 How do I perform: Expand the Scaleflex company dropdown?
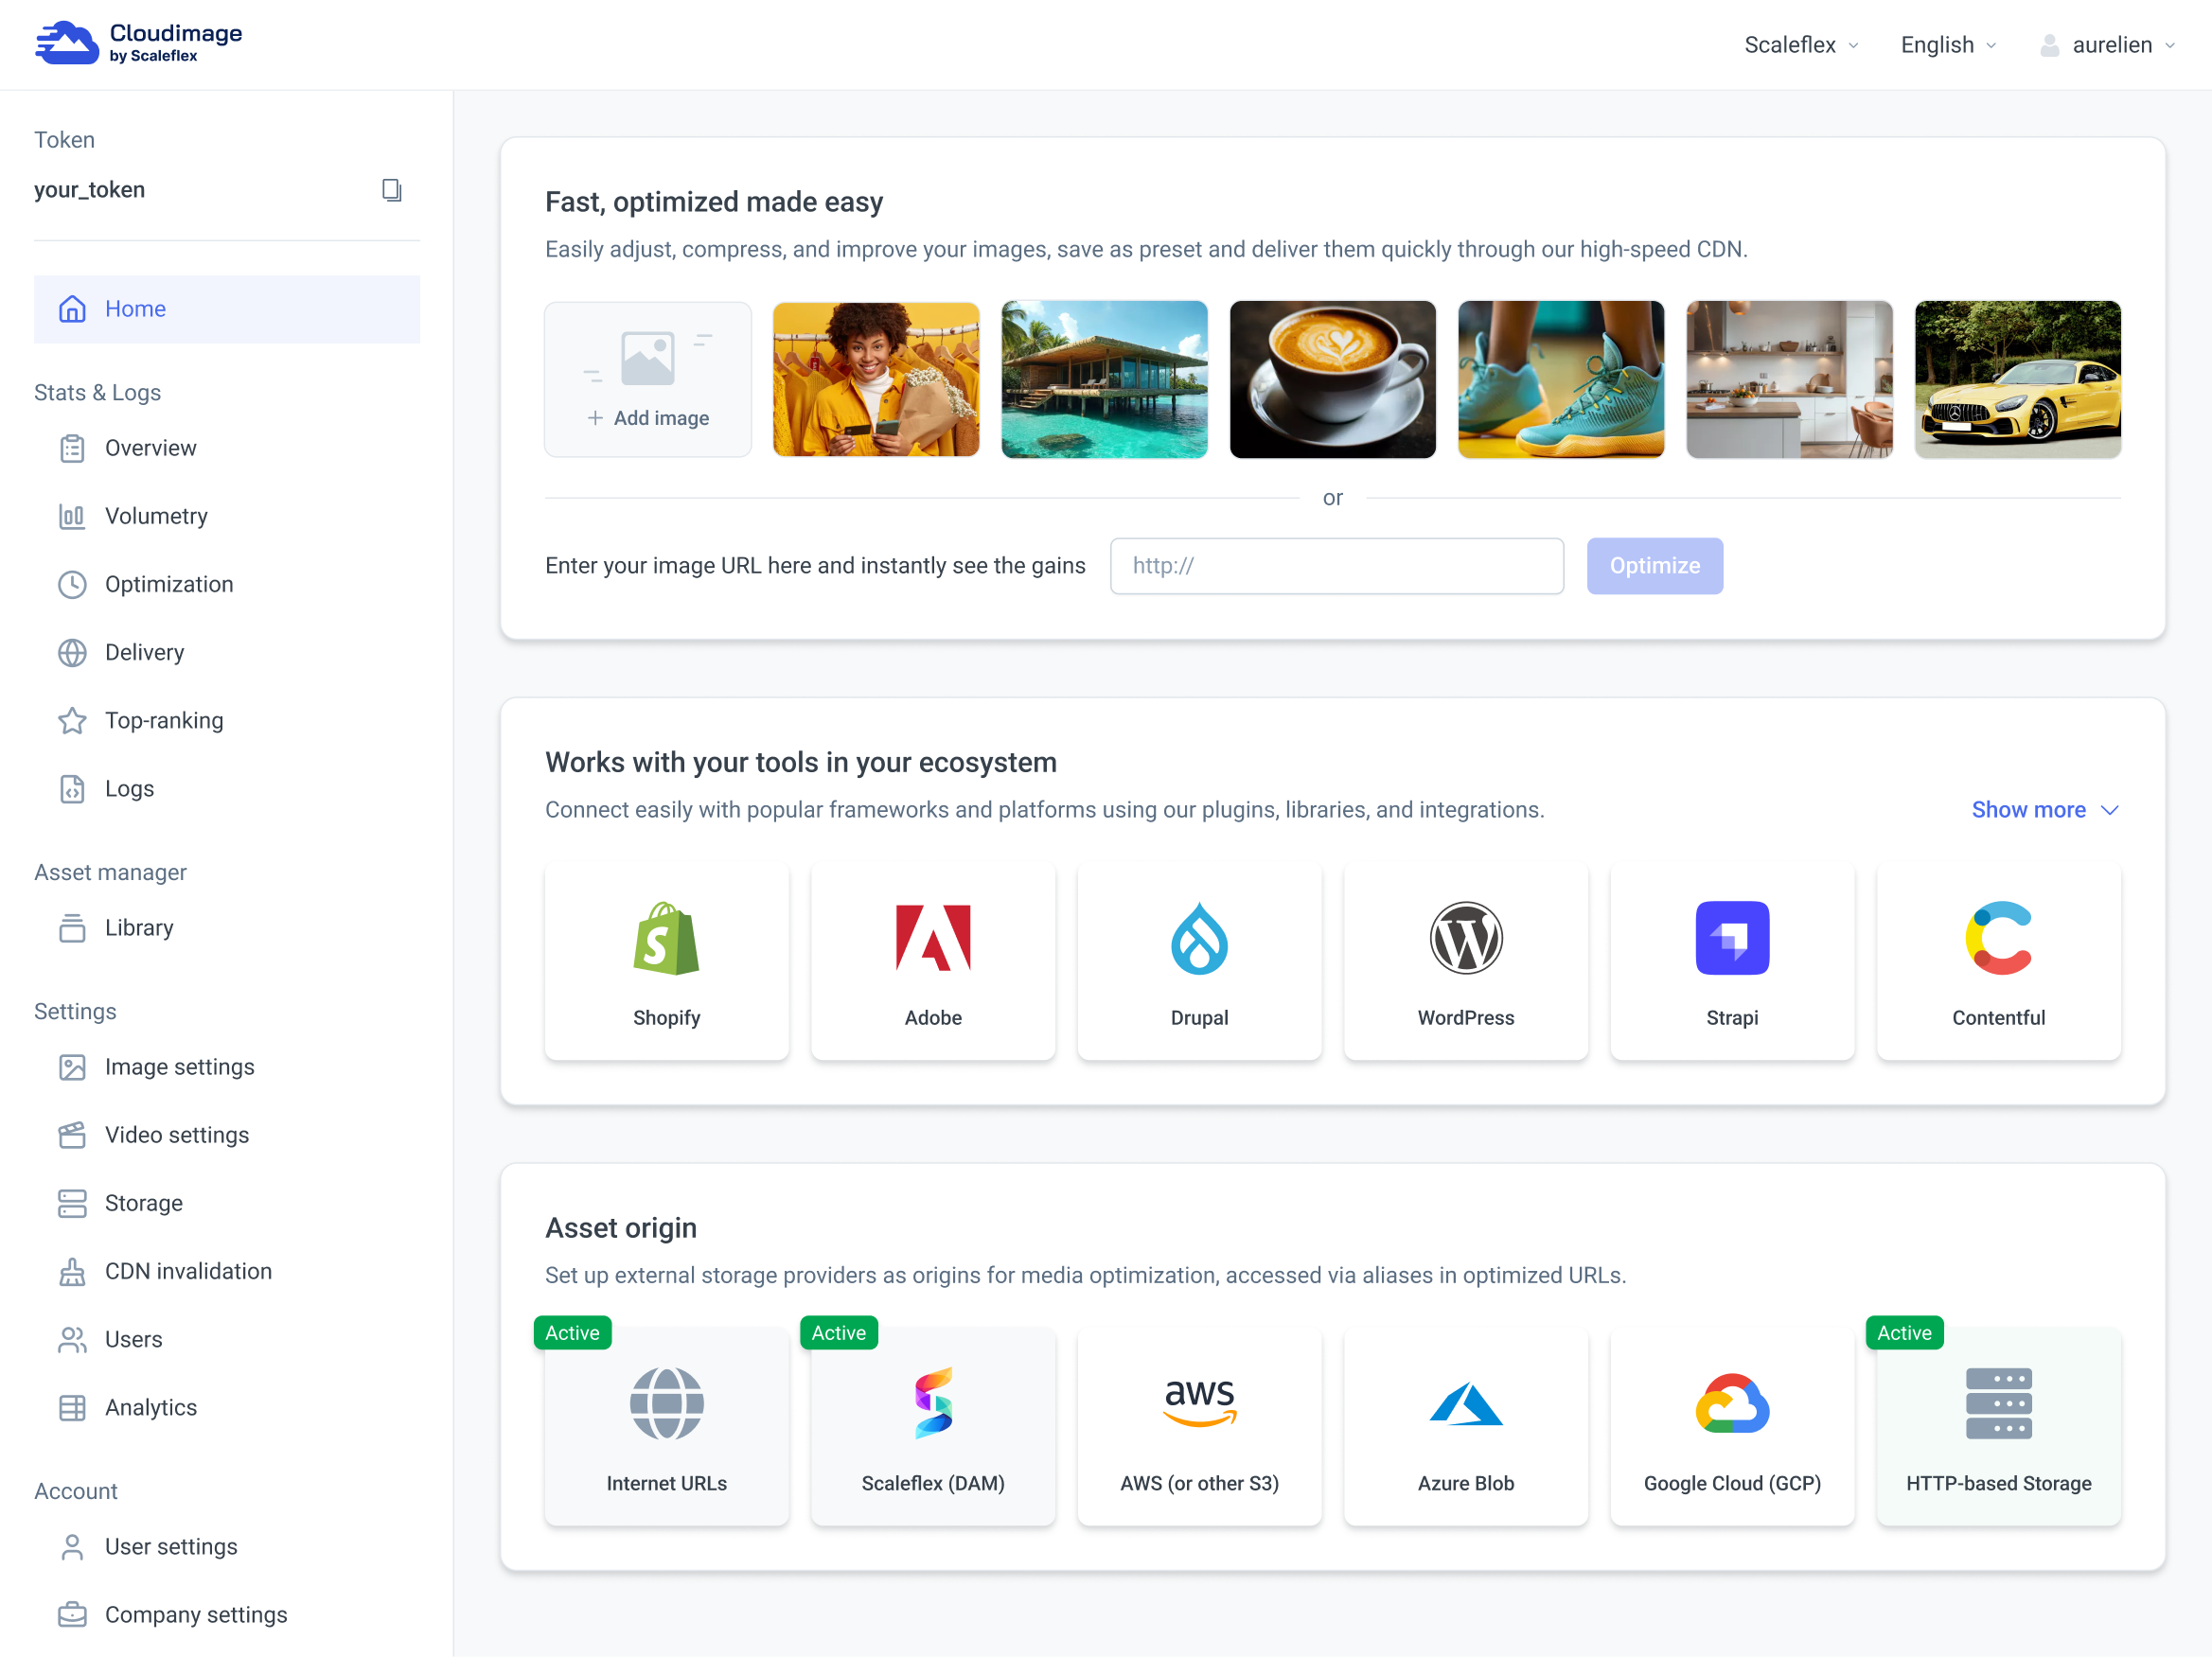[x=1800, y=45]
